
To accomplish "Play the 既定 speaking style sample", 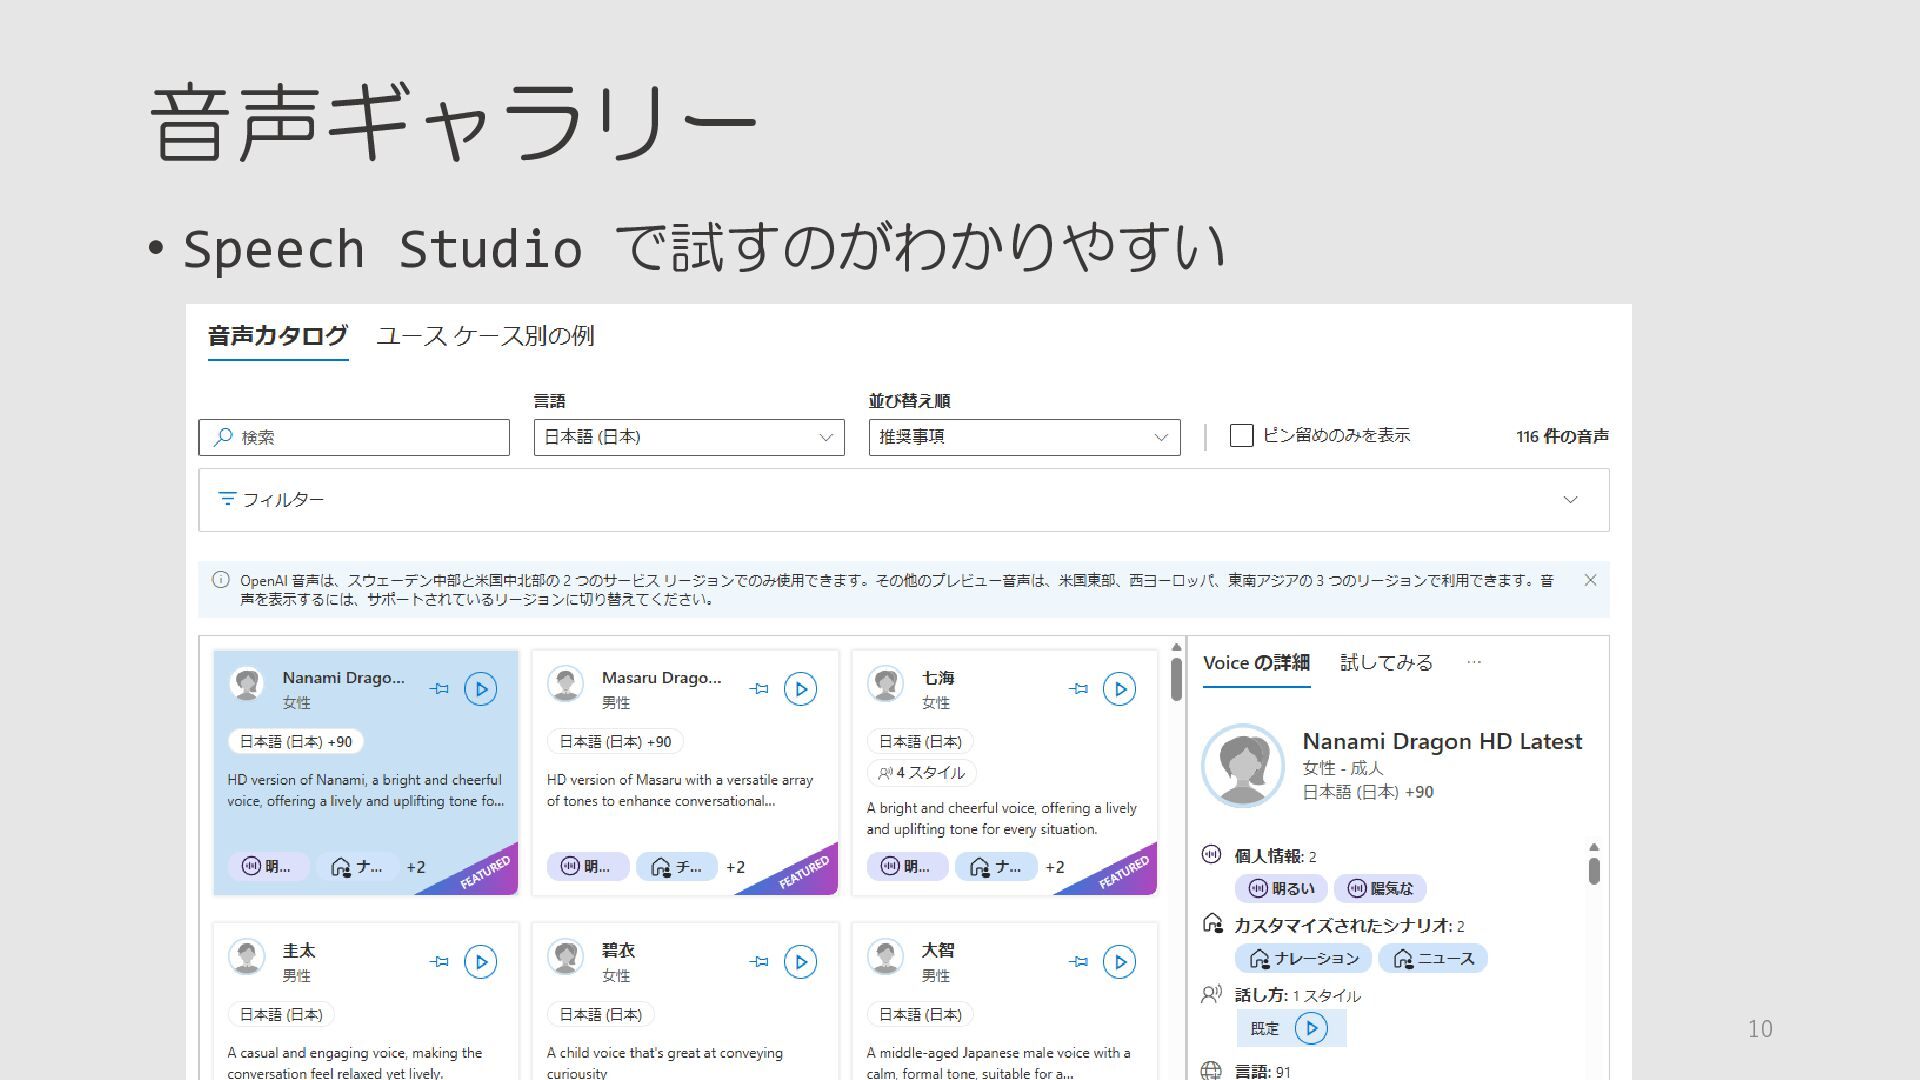I will (1311, 1028).
